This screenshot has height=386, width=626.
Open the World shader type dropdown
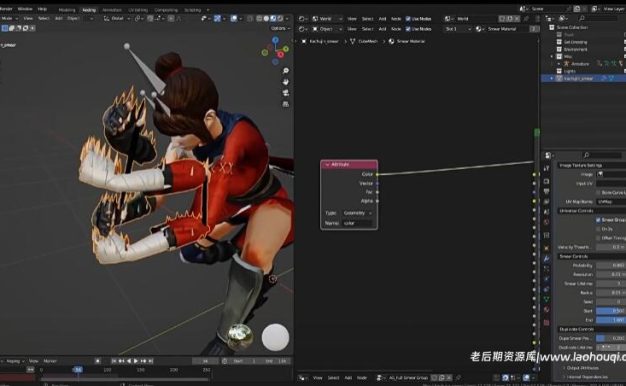tap(327, 19)
